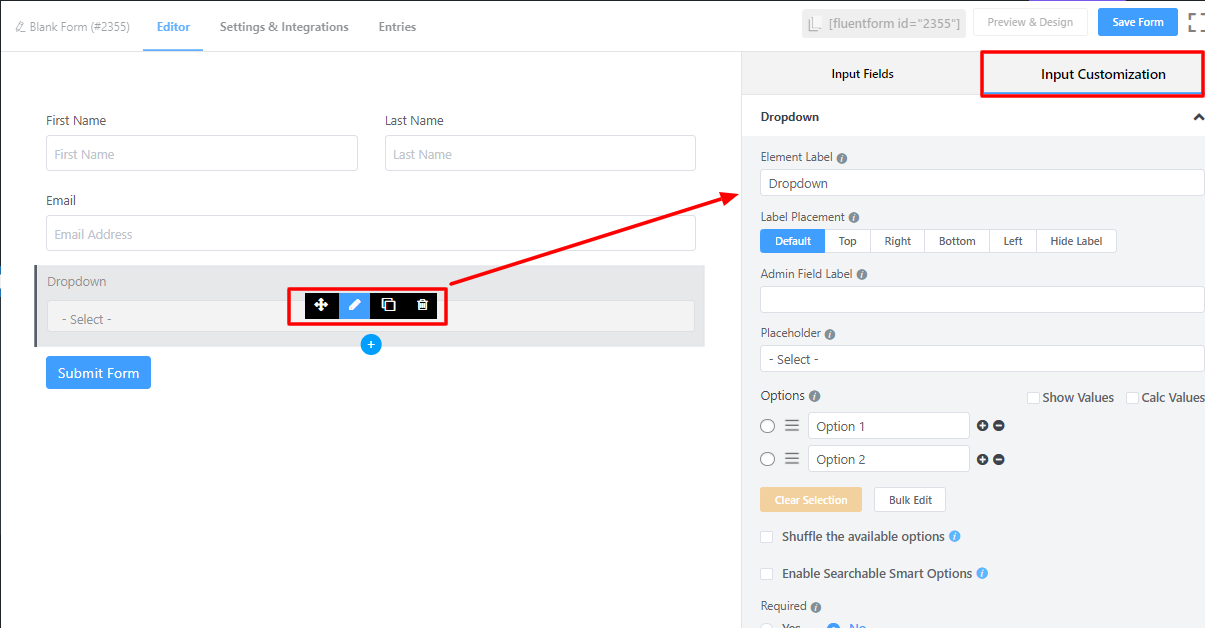The height and width of the screenshot is (628, 1205).
Task: Click the pencil edit icon on Dropdown field
Action: 354,305
